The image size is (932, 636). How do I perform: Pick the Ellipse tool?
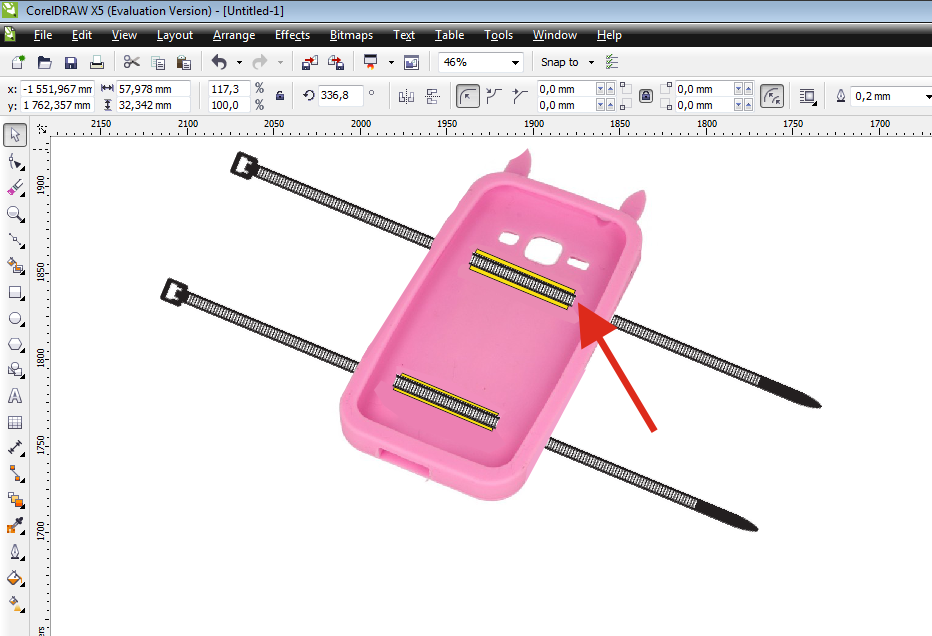[x=15, y=319]
